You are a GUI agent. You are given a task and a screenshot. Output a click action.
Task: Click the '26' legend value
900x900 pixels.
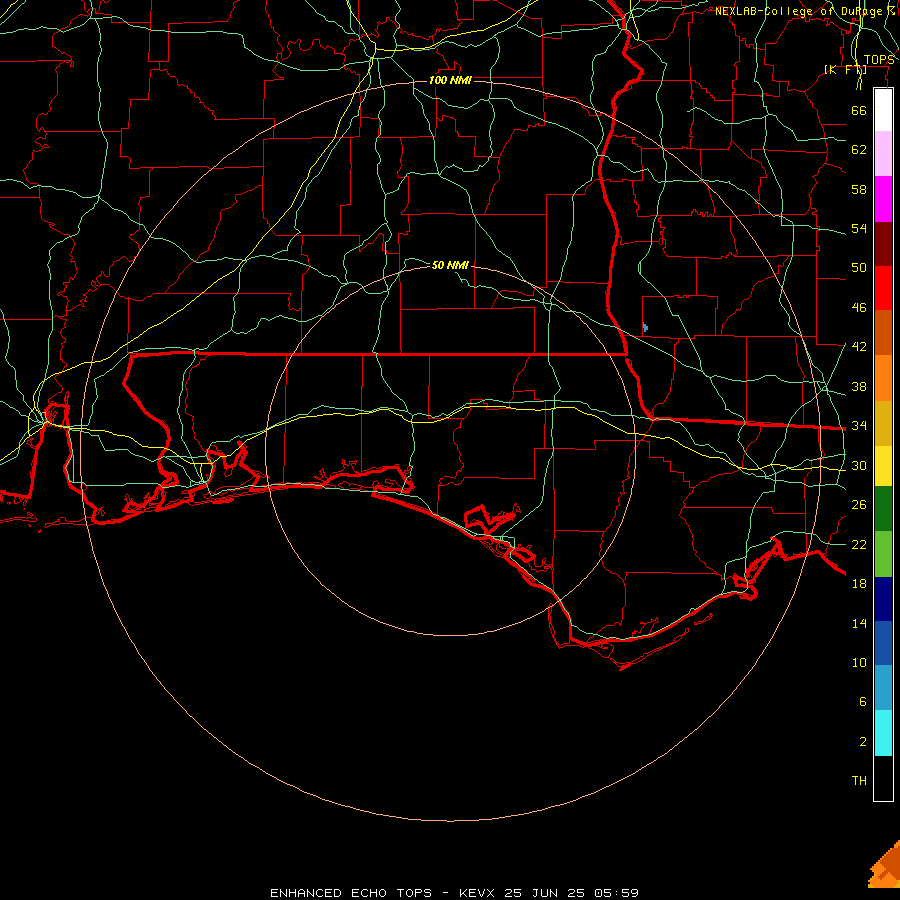[859, 505]
